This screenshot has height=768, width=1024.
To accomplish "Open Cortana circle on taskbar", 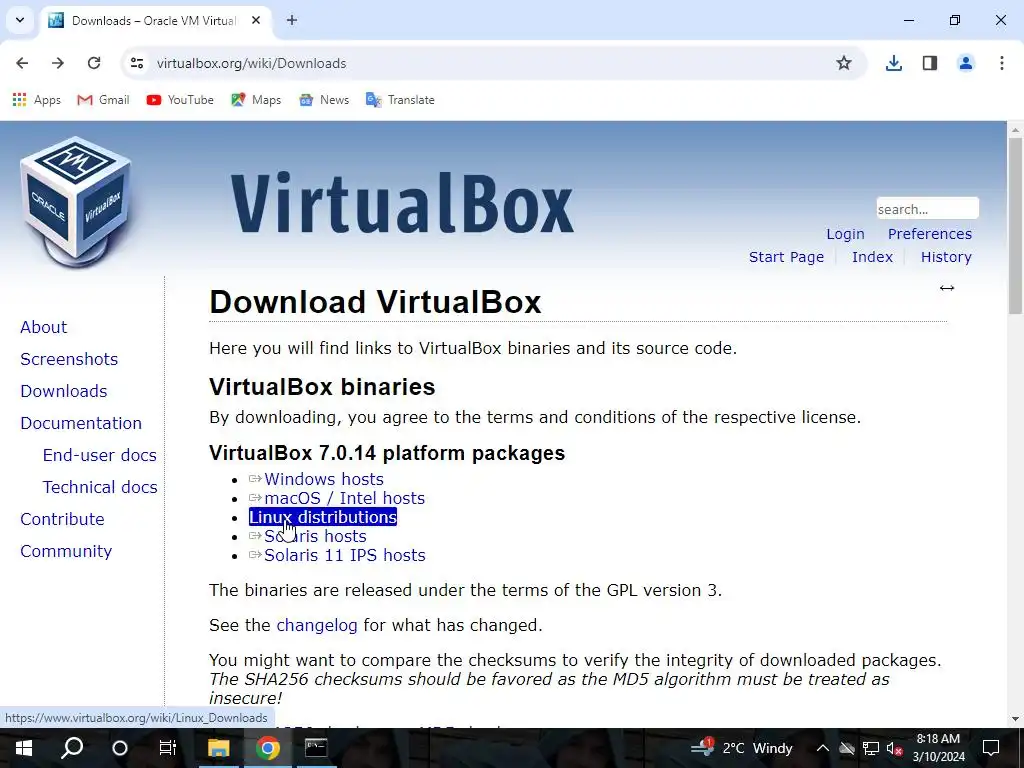I will tap(120, 748).
